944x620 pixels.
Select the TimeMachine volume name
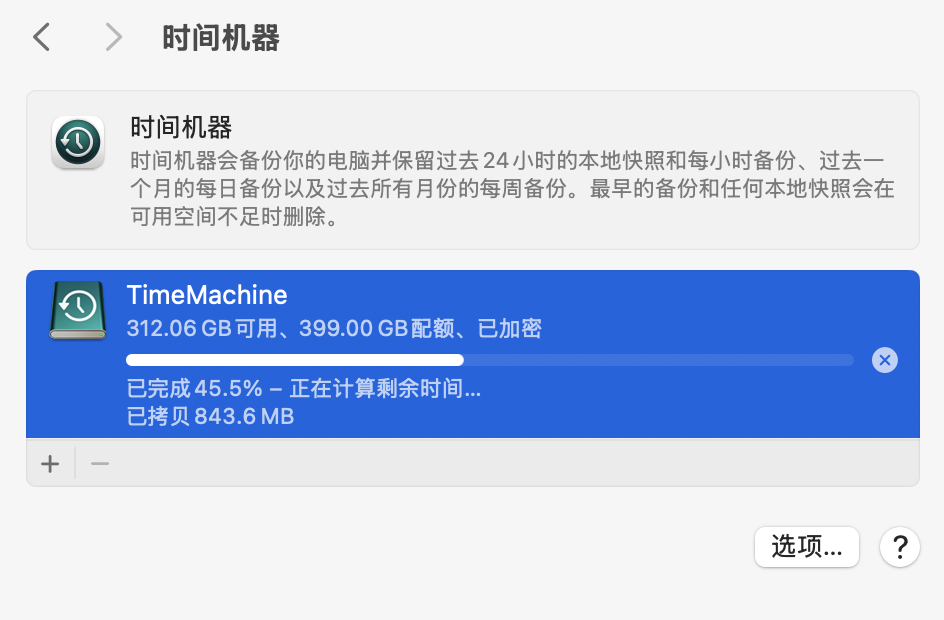[x=206, y=295]
